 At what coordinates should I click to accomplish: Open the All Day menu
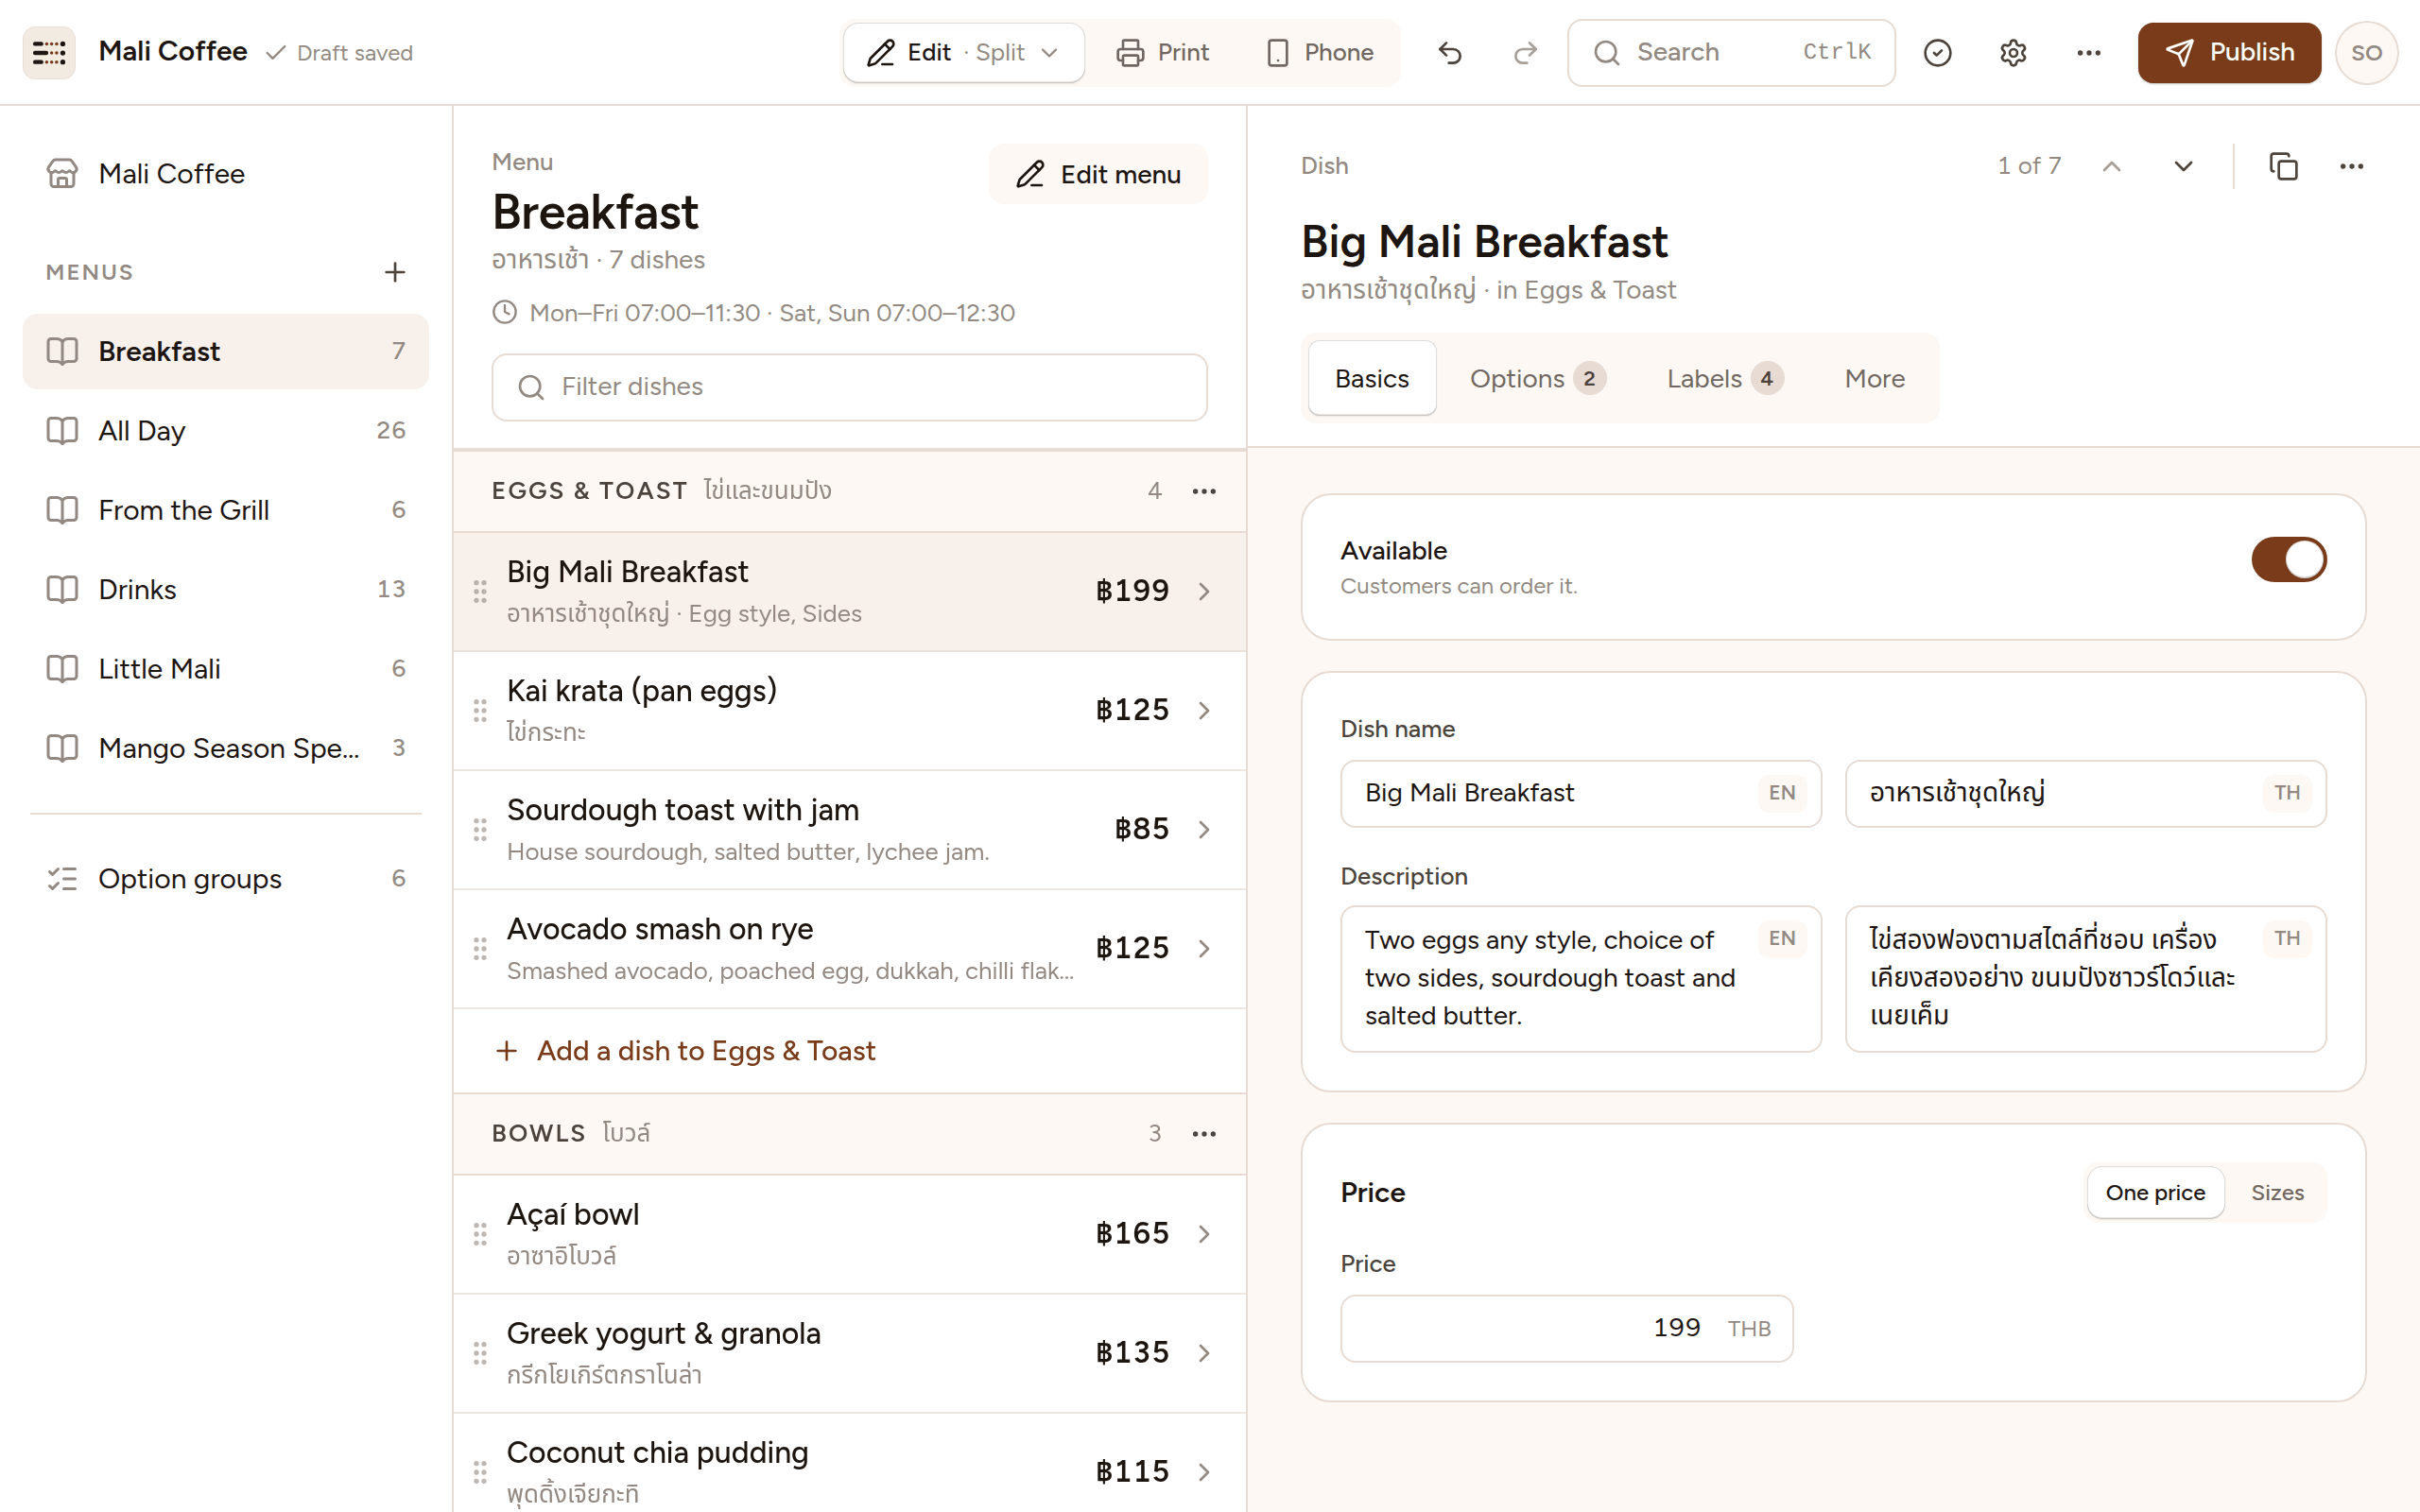coord(226,431)
